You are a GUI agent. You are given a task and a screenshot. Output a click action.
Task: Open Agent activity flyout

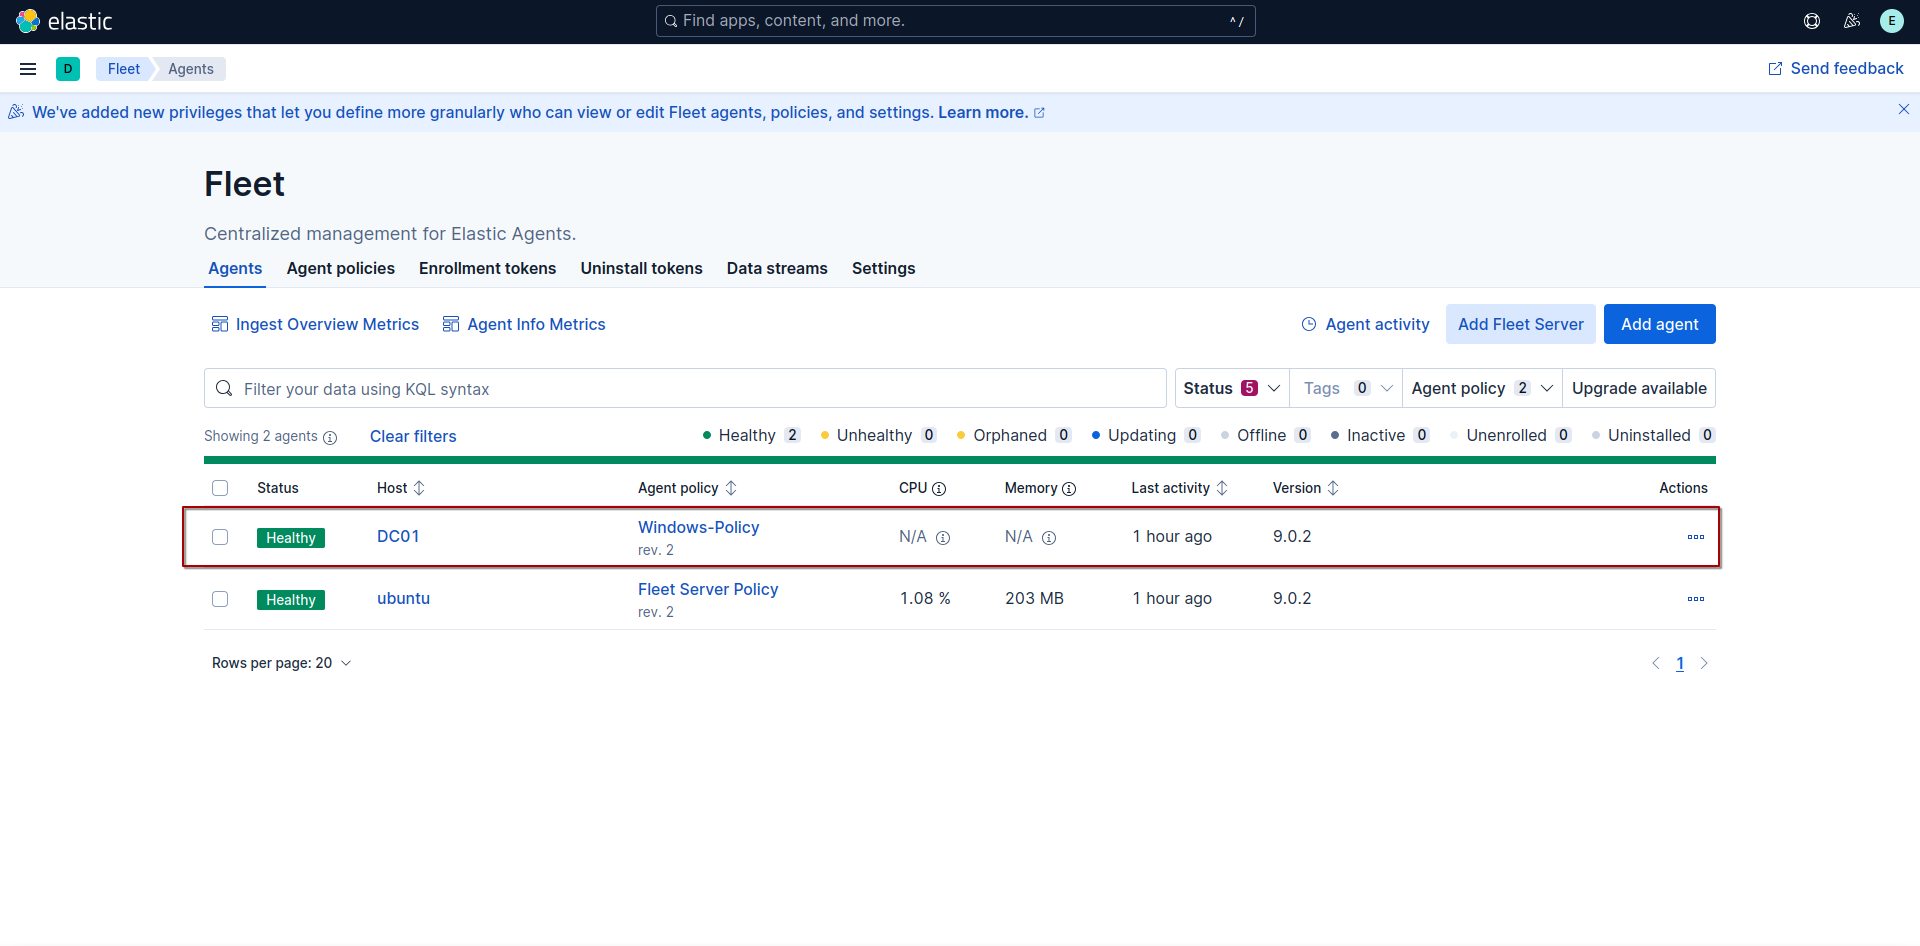tap(1365, 324)
